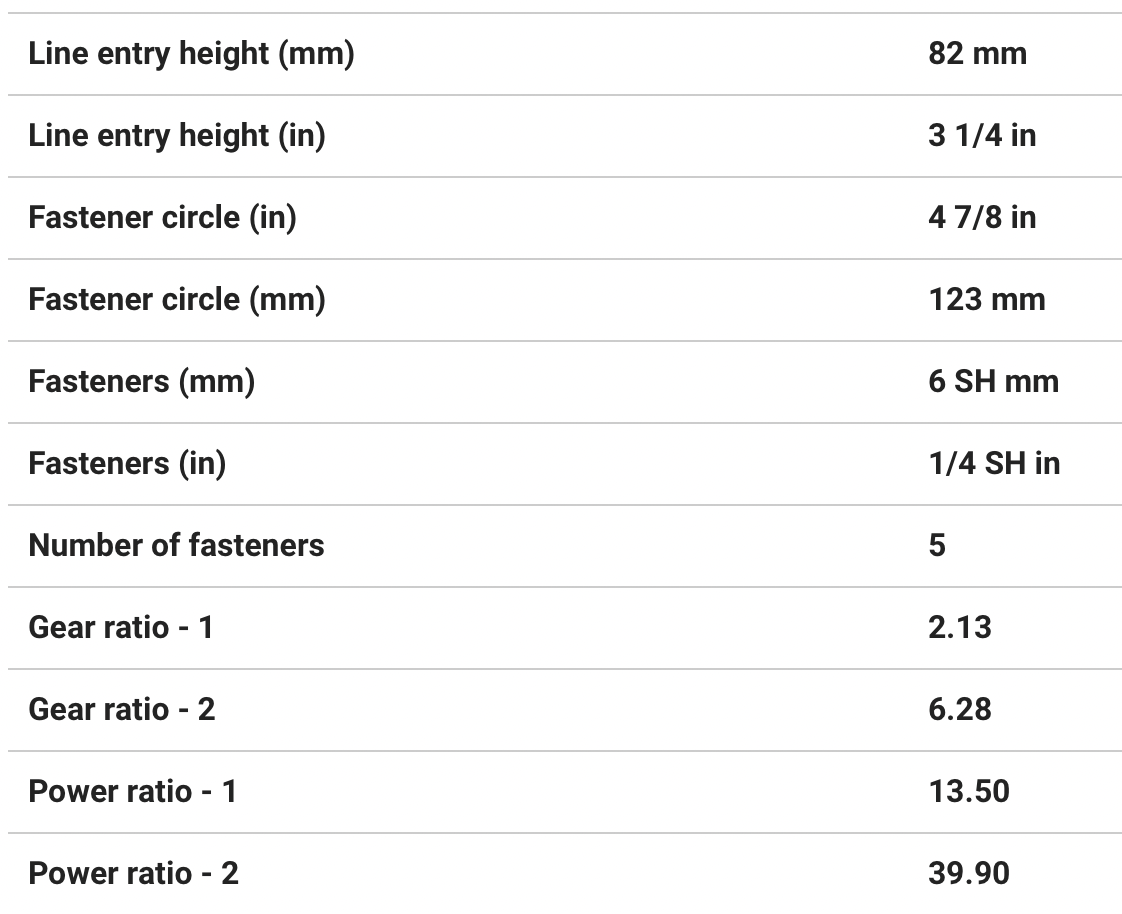Select the 6 SH mm value
Screen dimensions: 1122x914
[x=993, y=382]
